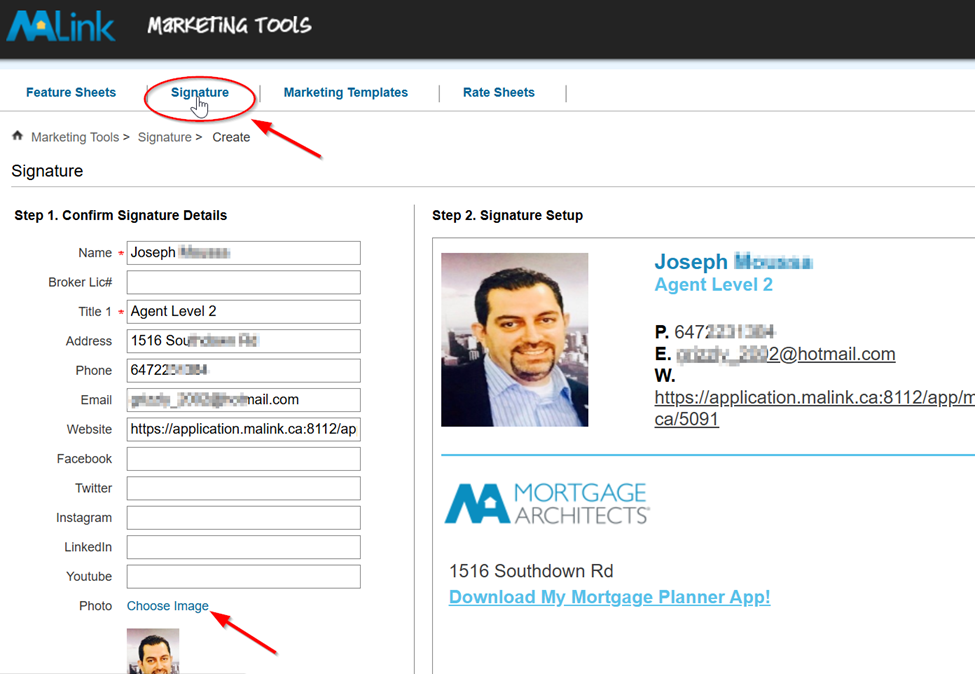Click the Title 1 field

click(244, 312)
